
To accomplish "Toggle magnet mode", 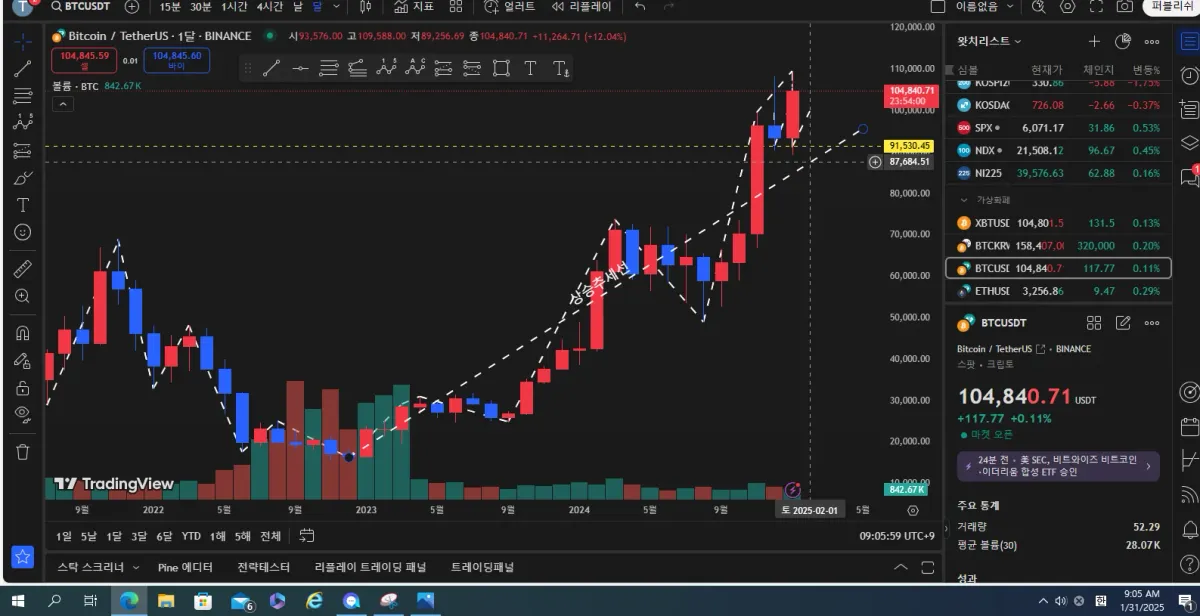I will pyautogui.click(x=22, y=333).
